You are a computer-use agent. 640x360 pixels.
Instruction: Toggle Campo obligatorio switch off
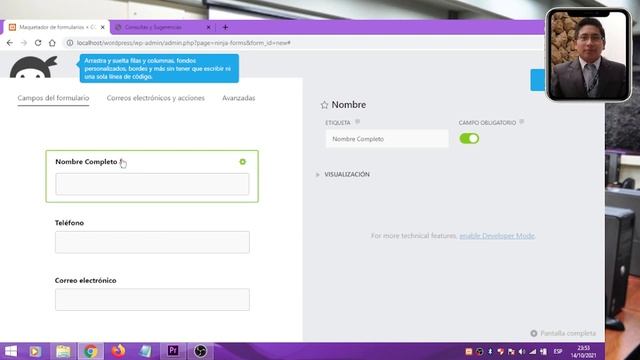(x=469, y=138)
